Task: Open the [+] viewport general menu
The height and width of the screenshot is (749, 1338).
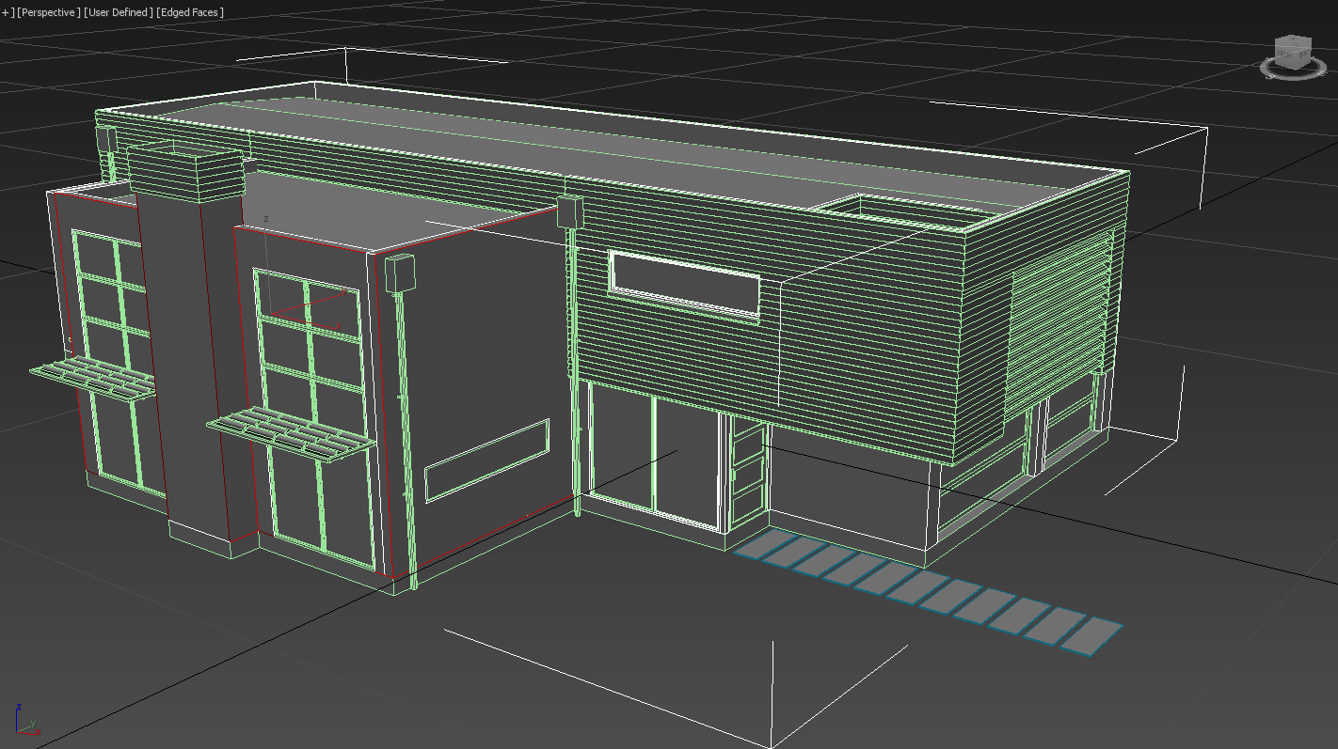Action: [8, 12]
